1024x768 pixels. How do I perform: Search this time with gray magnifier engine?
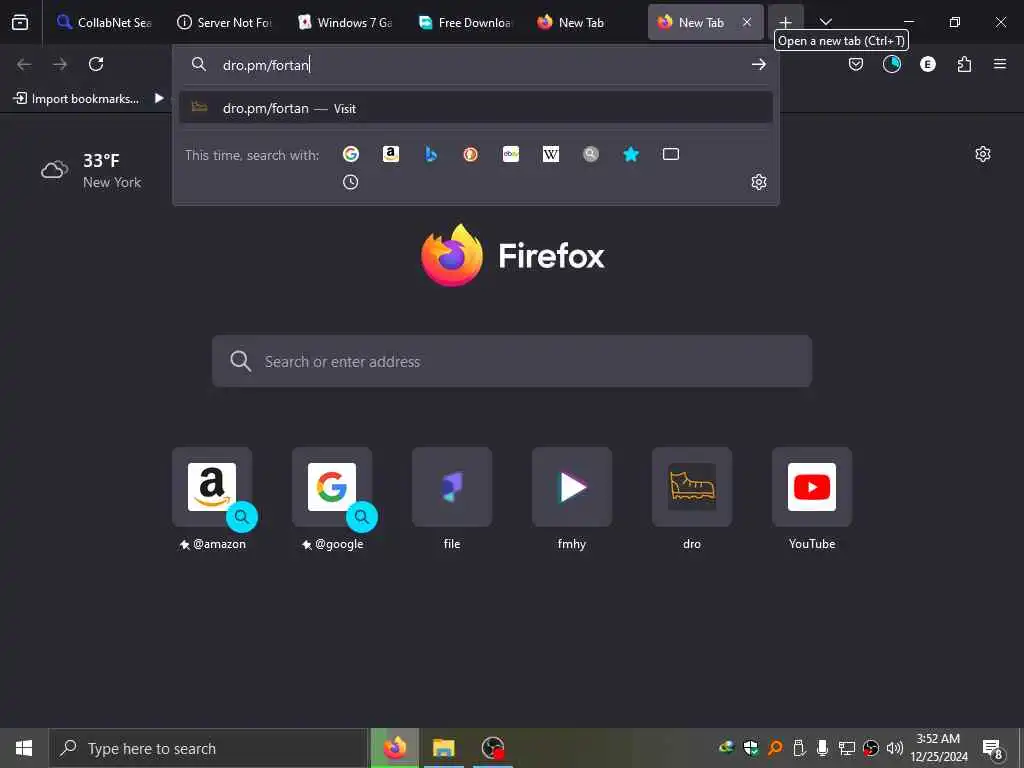[591, 154]
